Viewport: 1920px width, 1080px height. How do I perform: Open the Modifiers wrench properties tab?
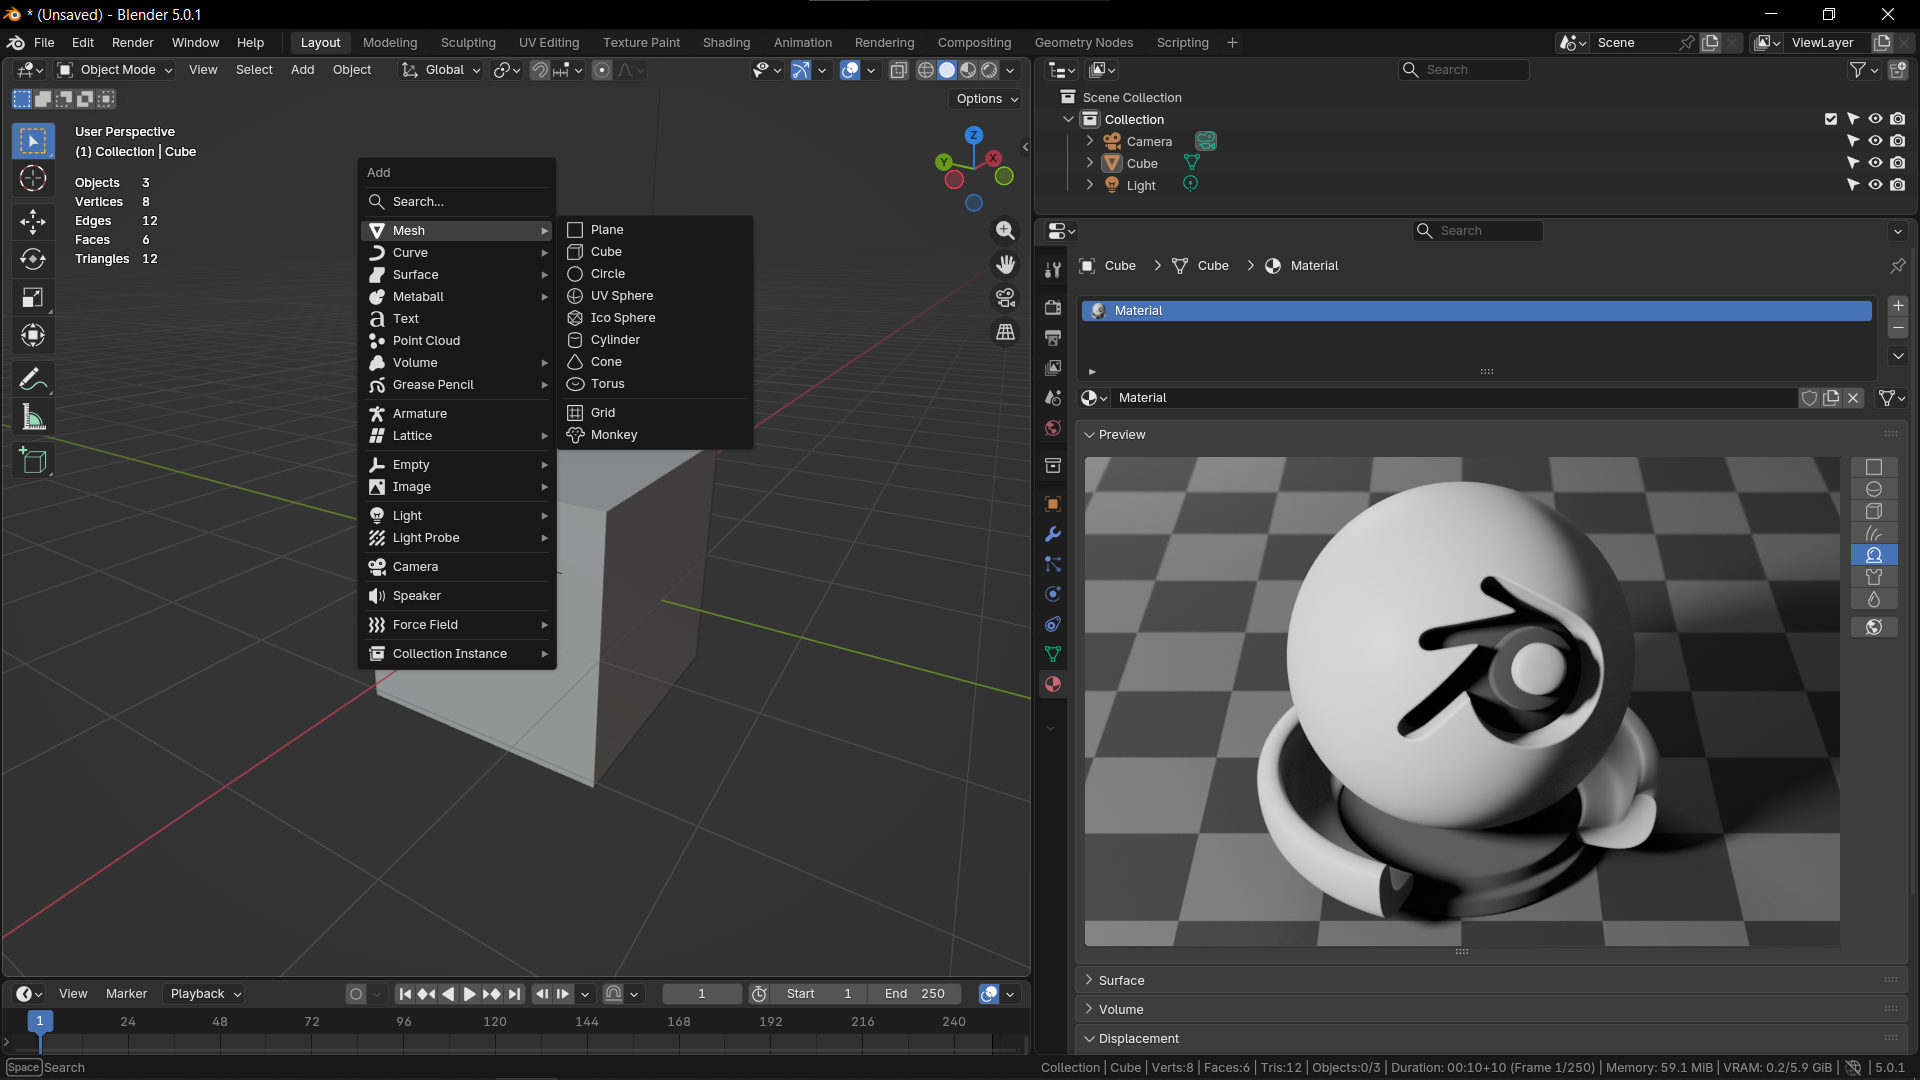pyautogui.click(x=1052, y=534)
